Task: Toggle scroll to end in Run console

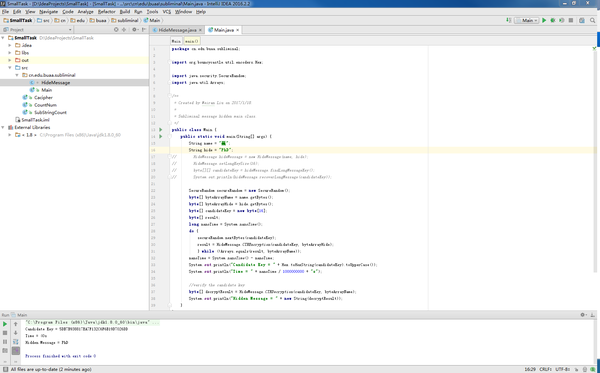Action: [x=16, y=350]
